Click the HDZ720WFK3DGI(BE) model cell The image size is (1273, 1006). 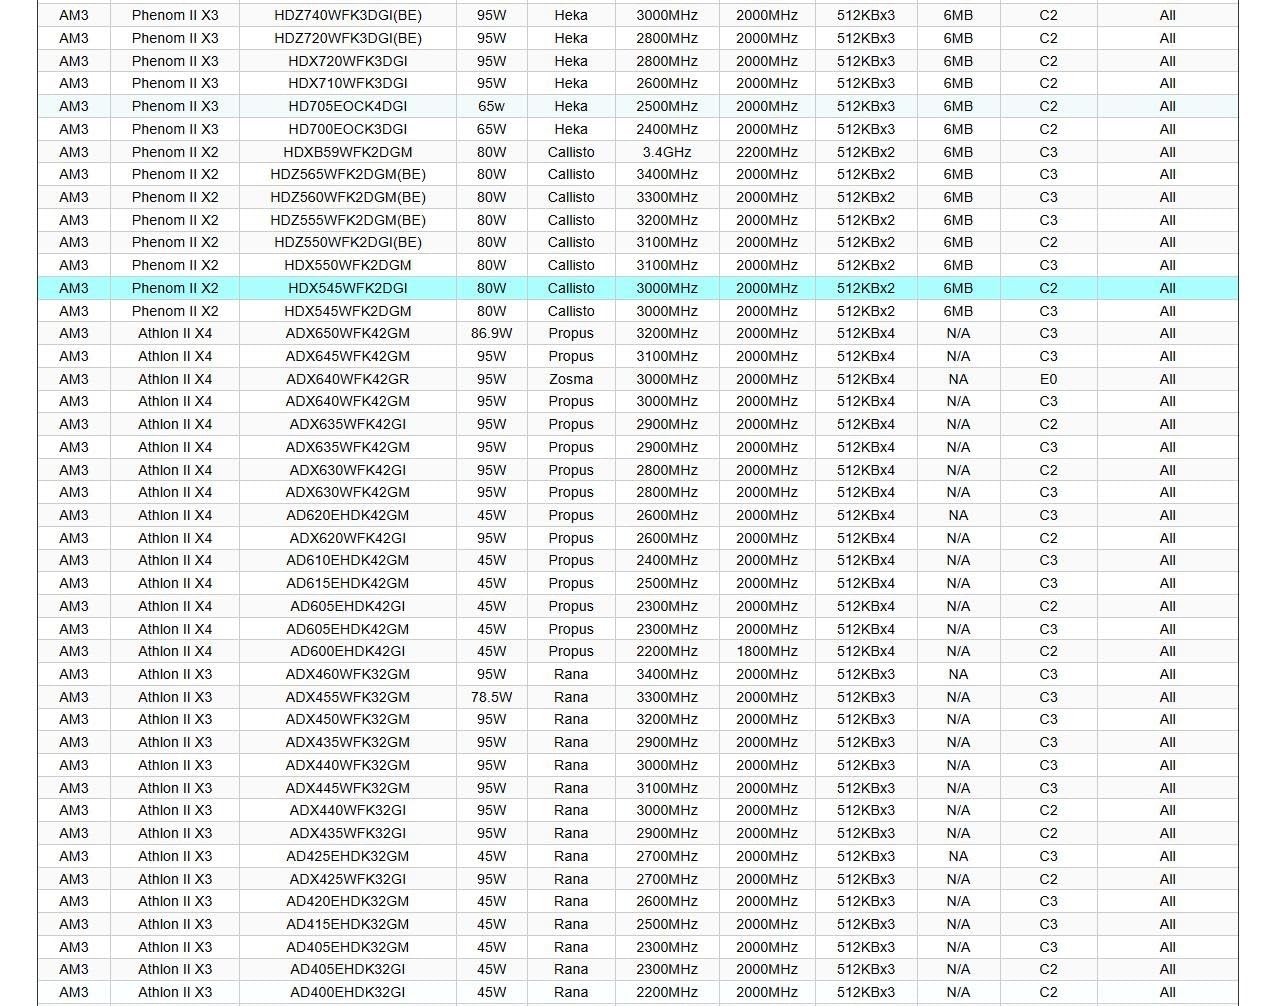[347, 38]
